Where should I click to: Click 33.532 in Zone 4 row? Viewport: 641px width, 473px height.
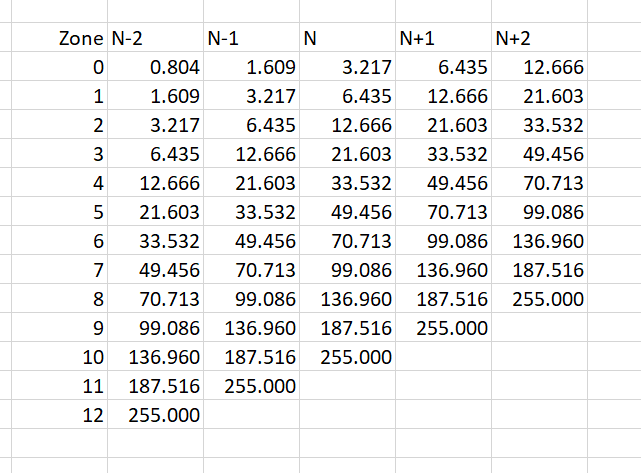click(x=348, y=182)
